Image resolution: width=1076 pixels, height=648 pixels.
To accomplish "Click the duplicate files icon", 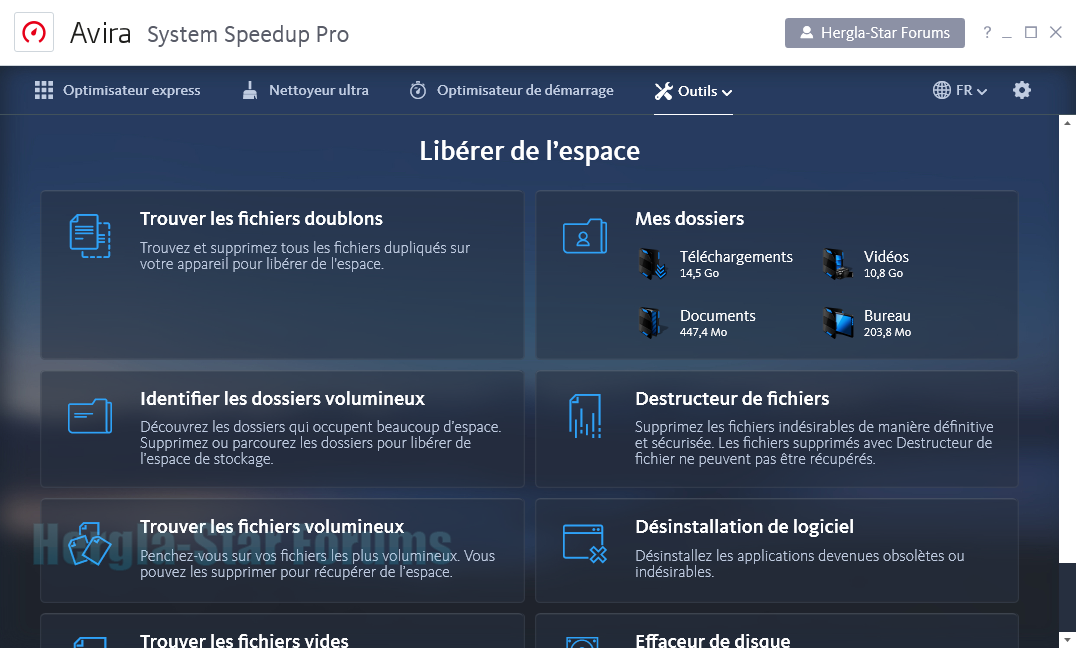I will tap(90, 236).
